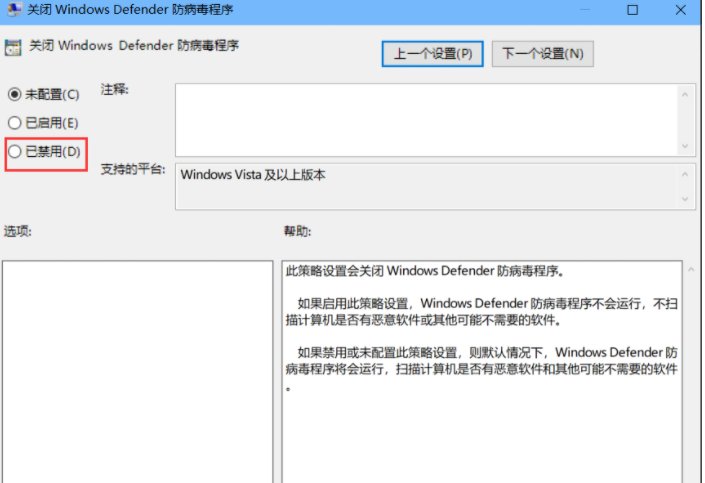Image resolution: width=705 pixels, height=483 pixels.
Task: Click the policy setting icon beside the heading
Action: (13, 47)
